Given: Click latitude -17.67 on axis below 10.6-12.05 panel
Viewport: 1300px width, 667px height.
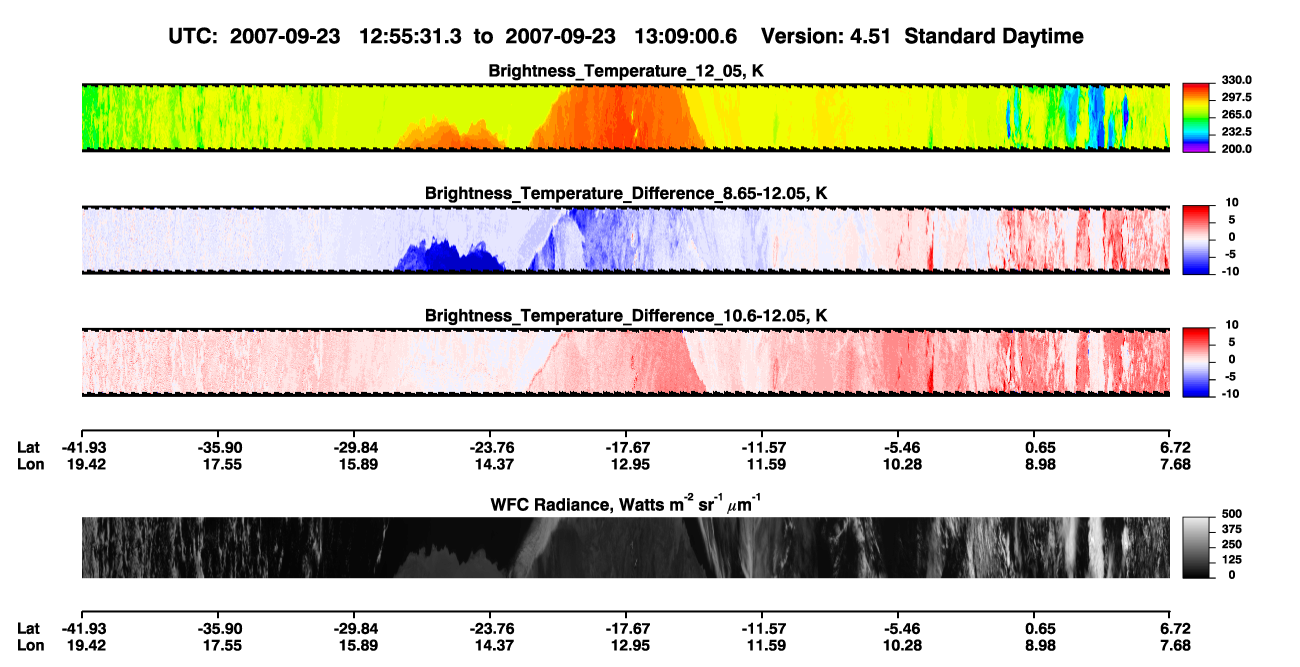Looking at the screenshot, I should pyautogui.click(x=625, y=448).
